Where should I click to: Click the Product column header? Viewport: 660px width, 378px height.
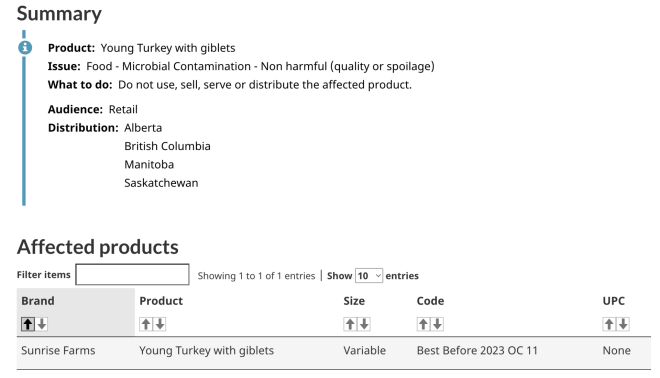point(161,301)
